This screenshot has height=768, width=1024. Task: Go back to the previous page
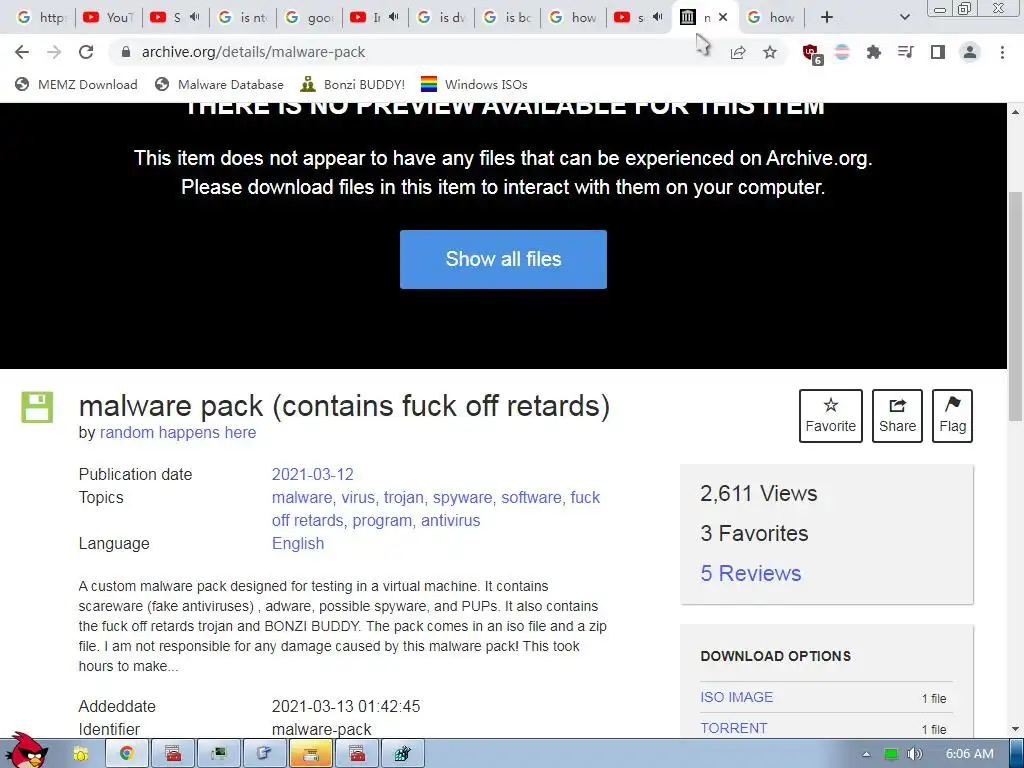[x=22, y=52]
